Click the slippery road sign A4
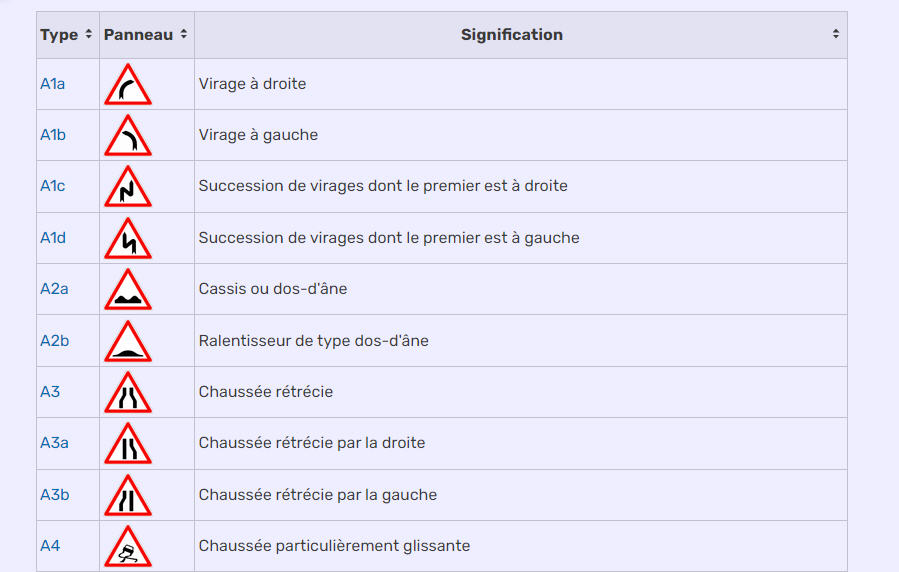 pyautogui.click(x=128, y=546)
